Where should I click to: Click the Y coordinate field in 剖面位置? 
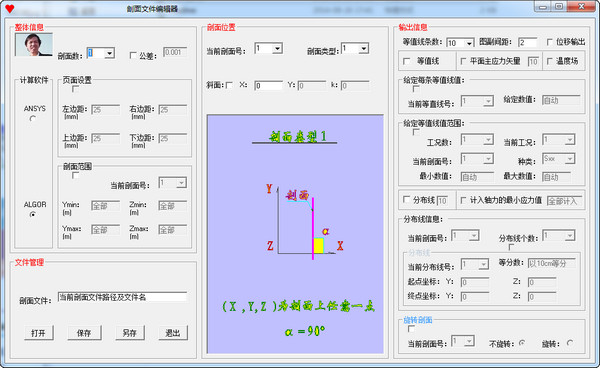click(x=312, y=86)
